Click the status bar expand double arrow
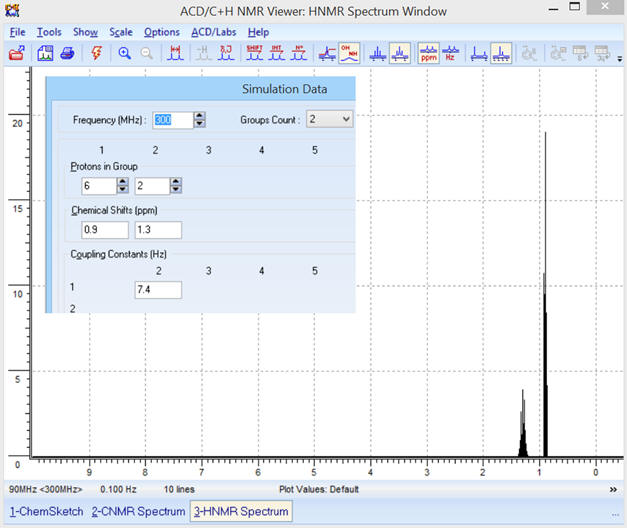This screenshot has width=627, height=528. (613, 490)
